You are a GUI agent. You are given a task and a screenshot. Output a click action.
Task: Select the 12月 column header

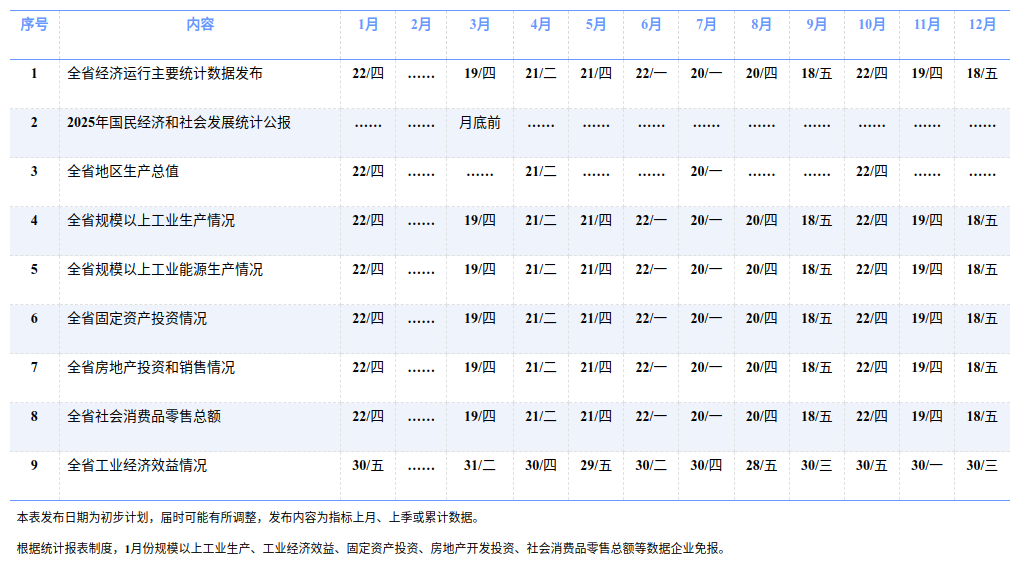point(982,25)
